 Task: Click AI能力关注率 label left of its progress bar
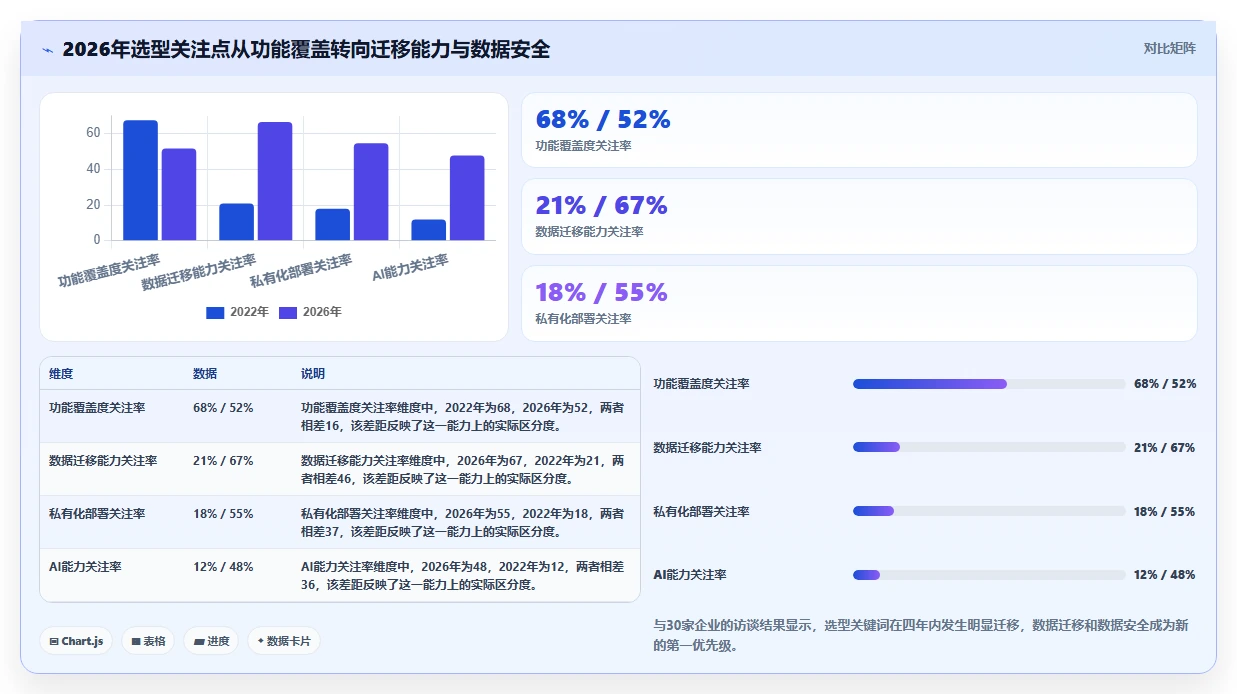[690, 575]
